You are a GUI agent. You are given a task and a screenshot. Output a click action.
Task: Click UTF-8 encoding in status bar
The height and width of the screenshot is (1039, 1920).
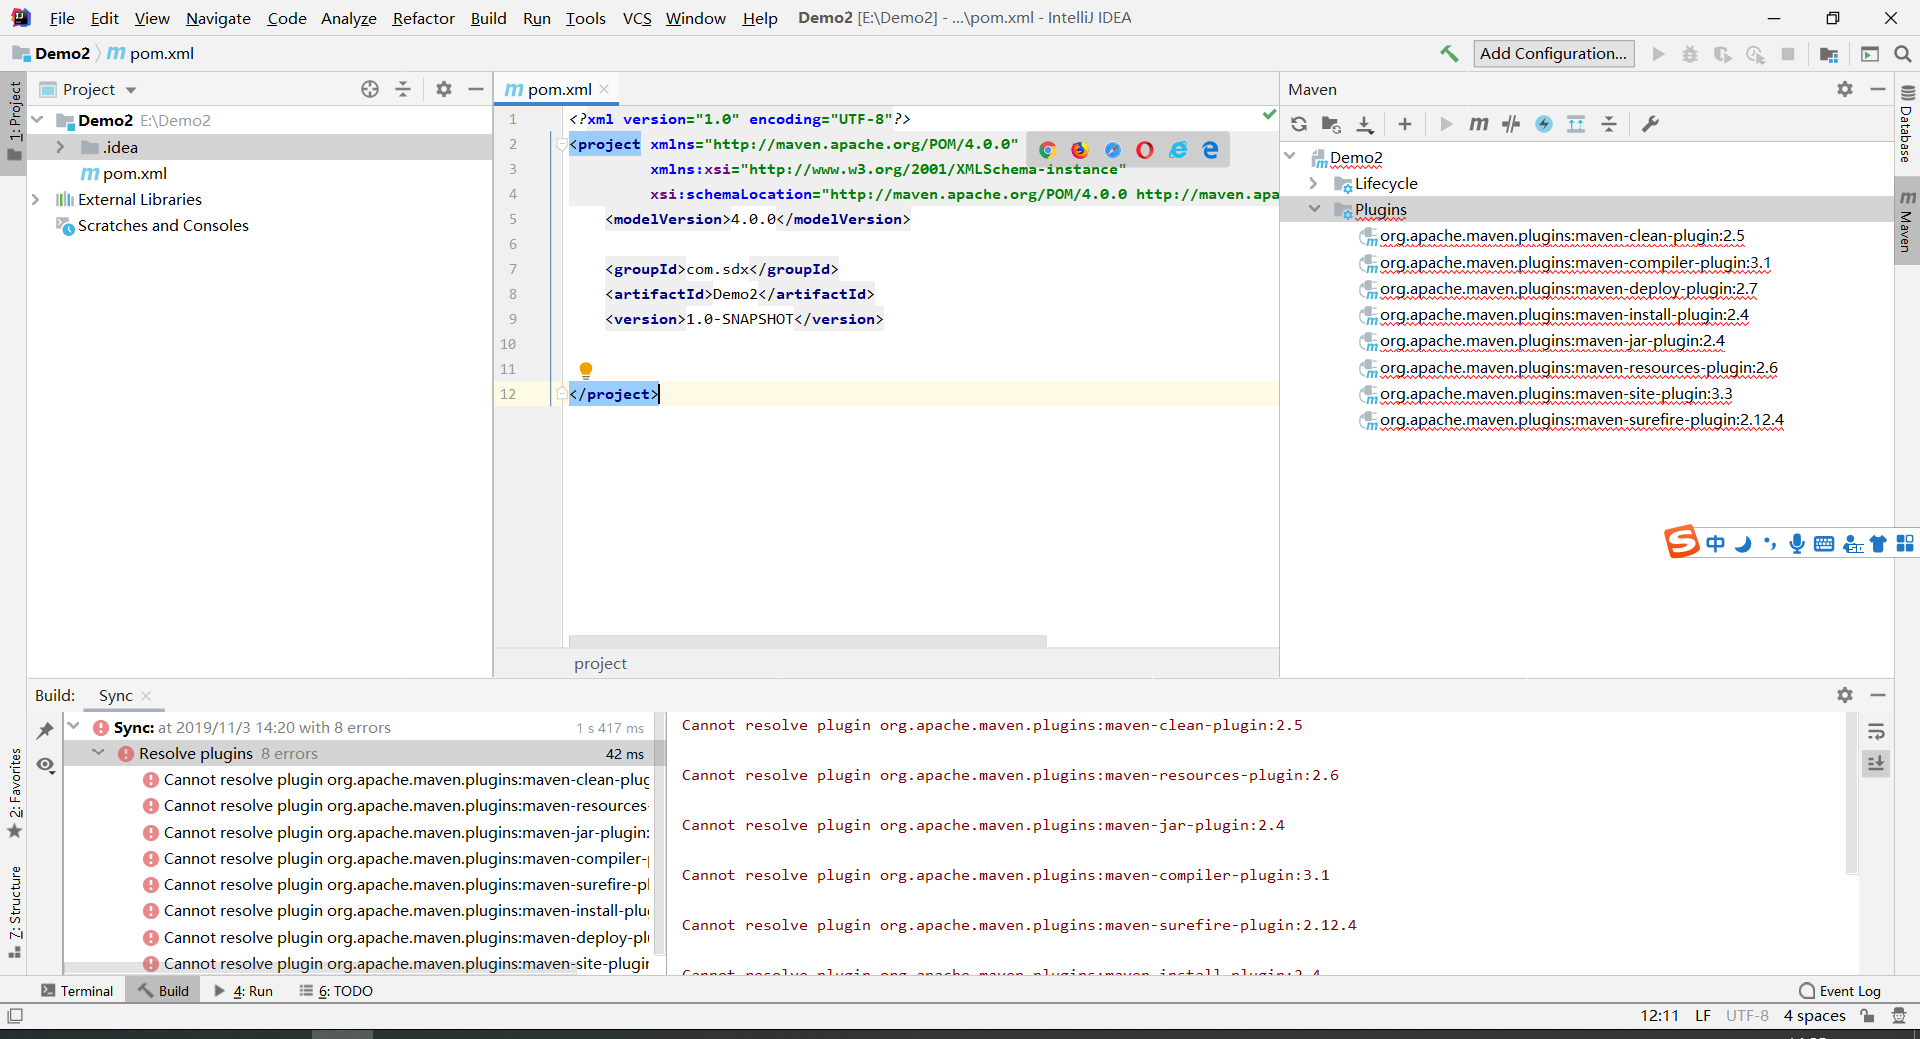(x=1747, y=1016)
